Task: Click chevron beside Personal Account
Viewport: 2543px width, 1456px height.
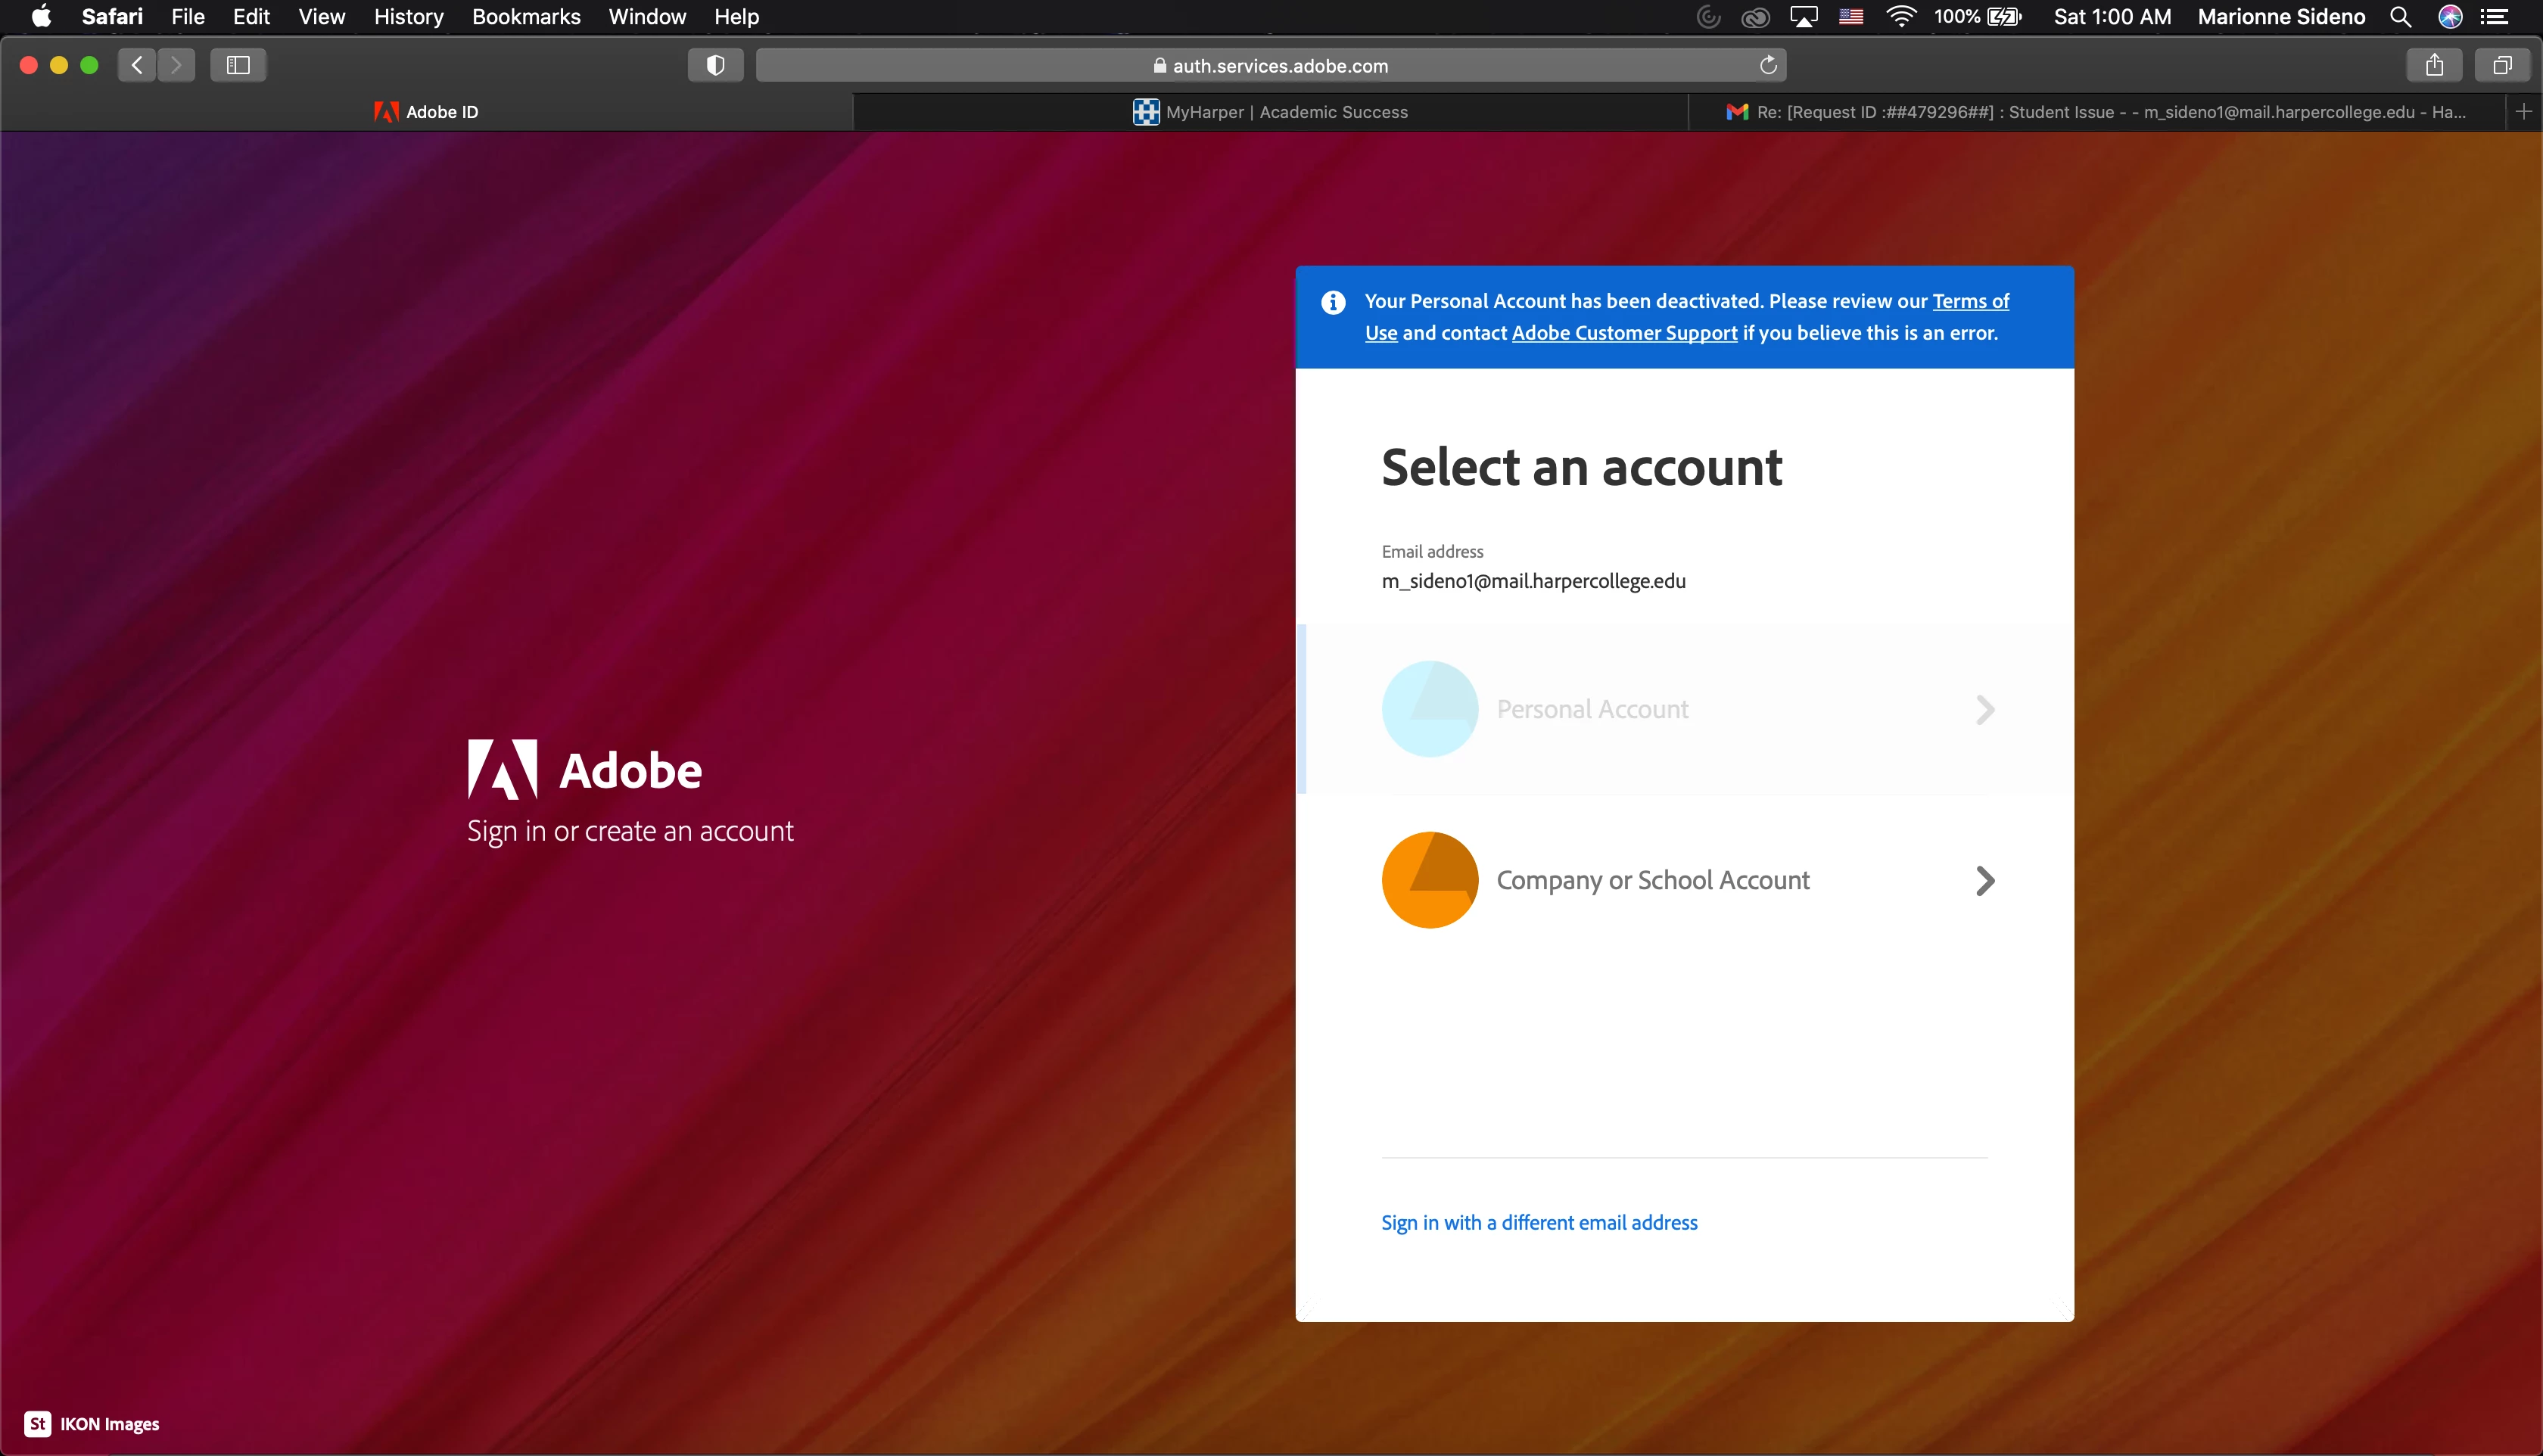Action: 1985,710
